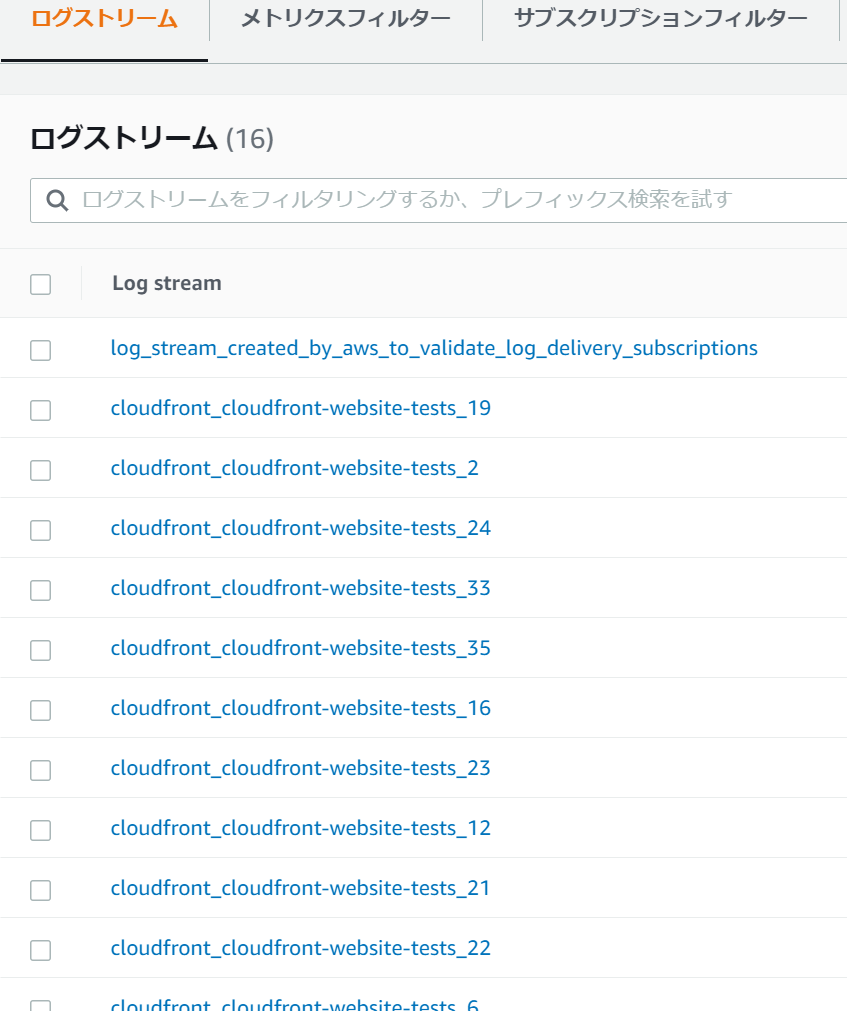Check the cloudfront-website-tests_33 checkbox
The image size is (847, 1011).
point(40,589)
